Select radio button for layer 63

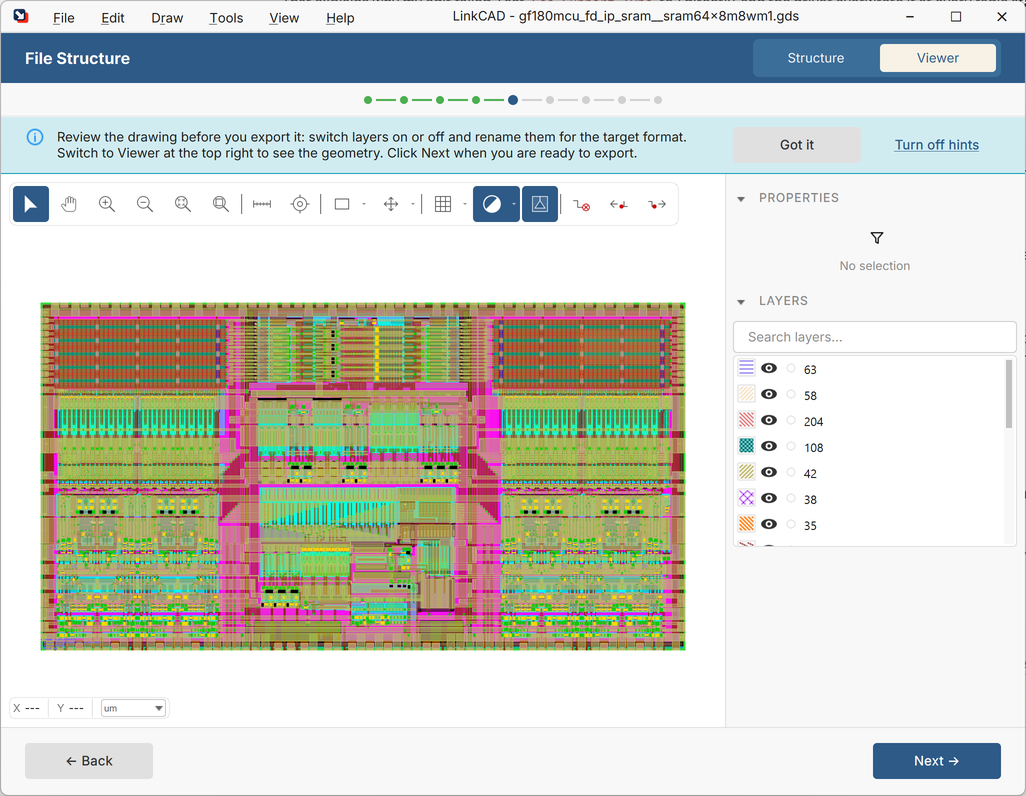[x=791, y=369]
